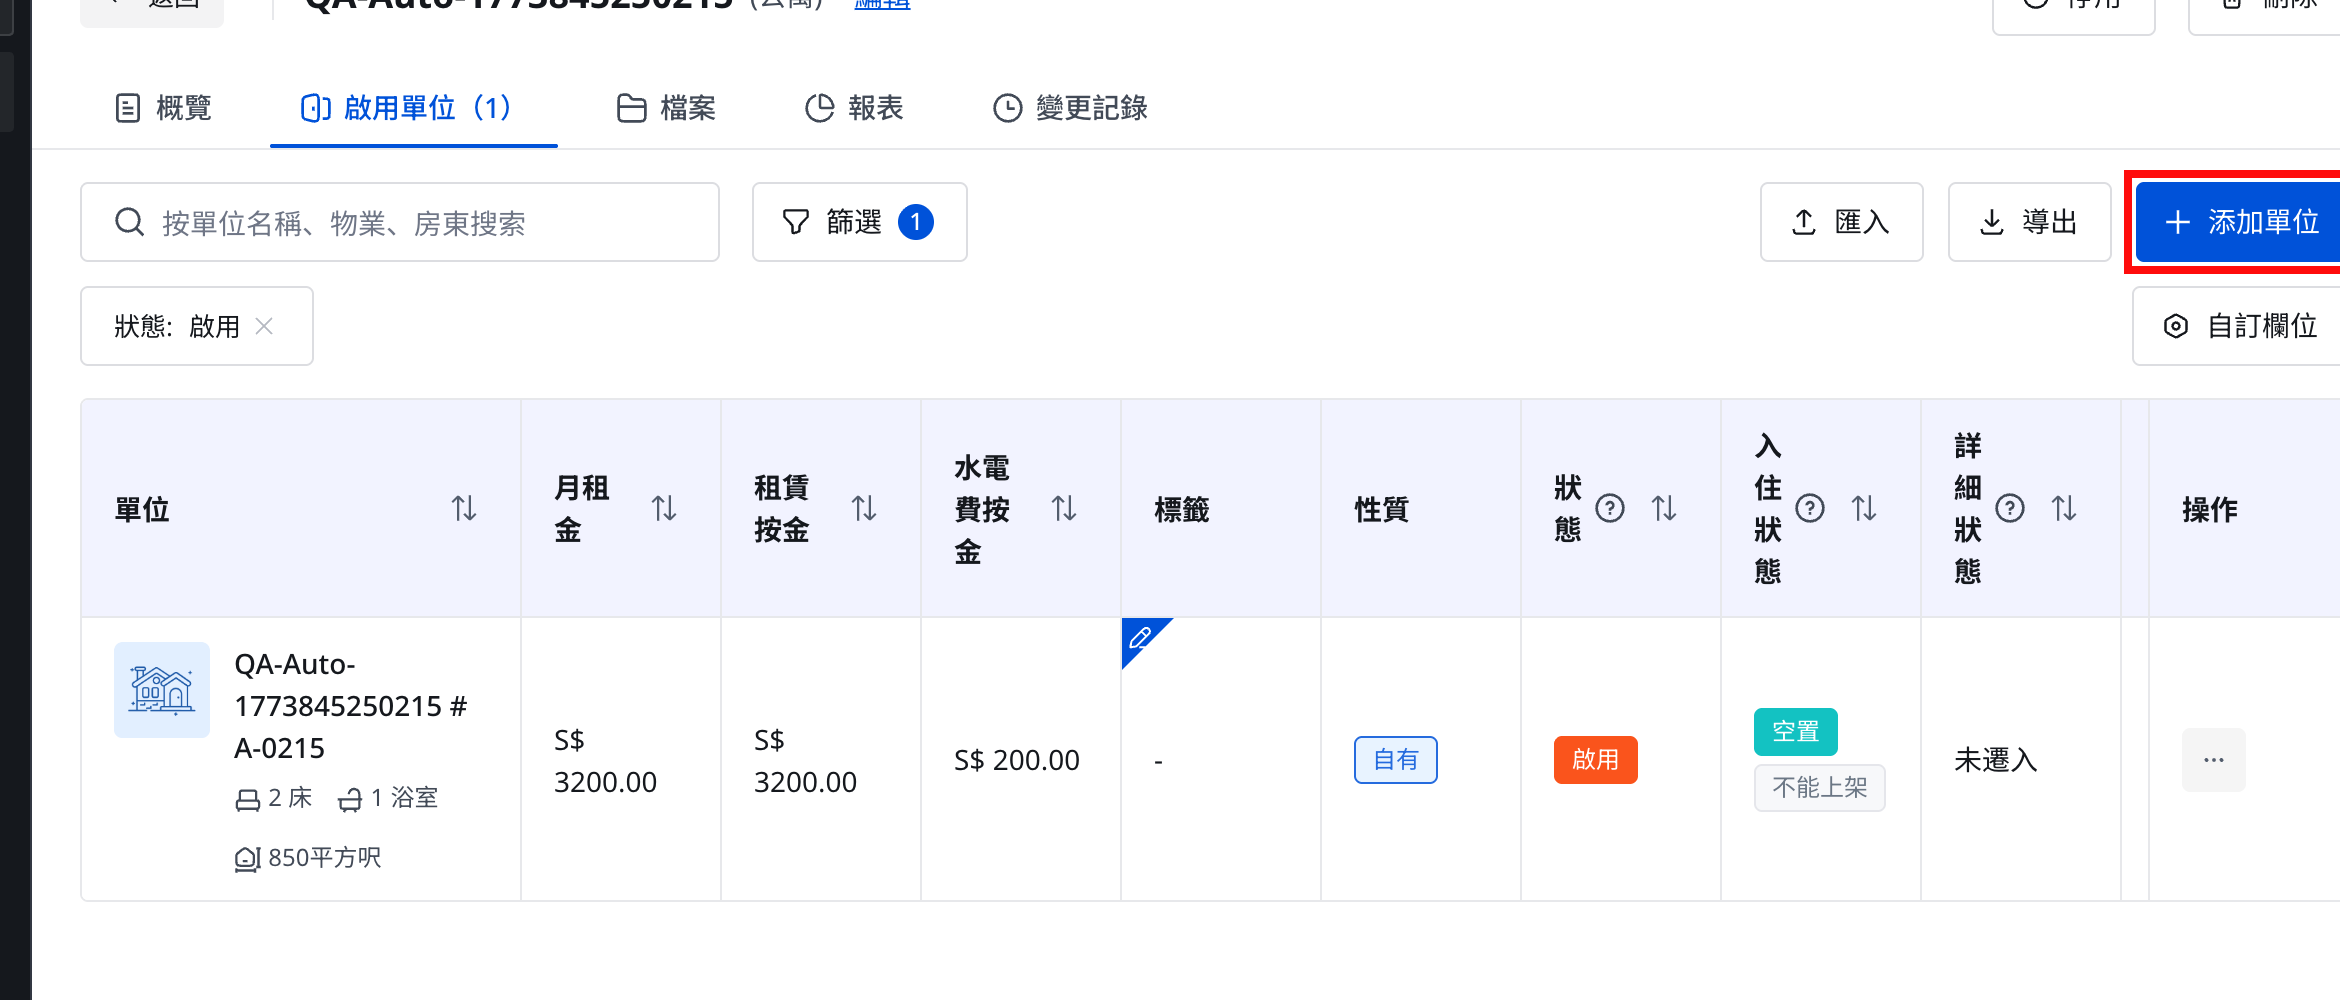Click the 添加單位 add unit button
The width and height of the screenshot is (2340, 1000).
2238,222
